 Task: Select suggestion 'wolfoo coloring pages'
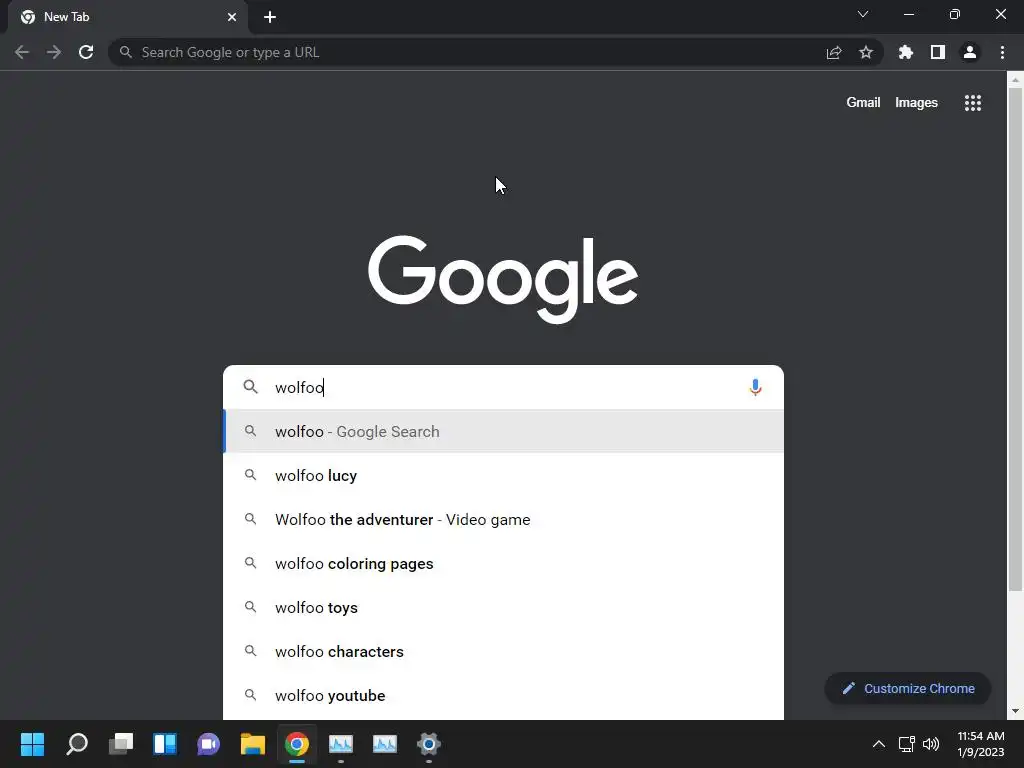point(504,564)
